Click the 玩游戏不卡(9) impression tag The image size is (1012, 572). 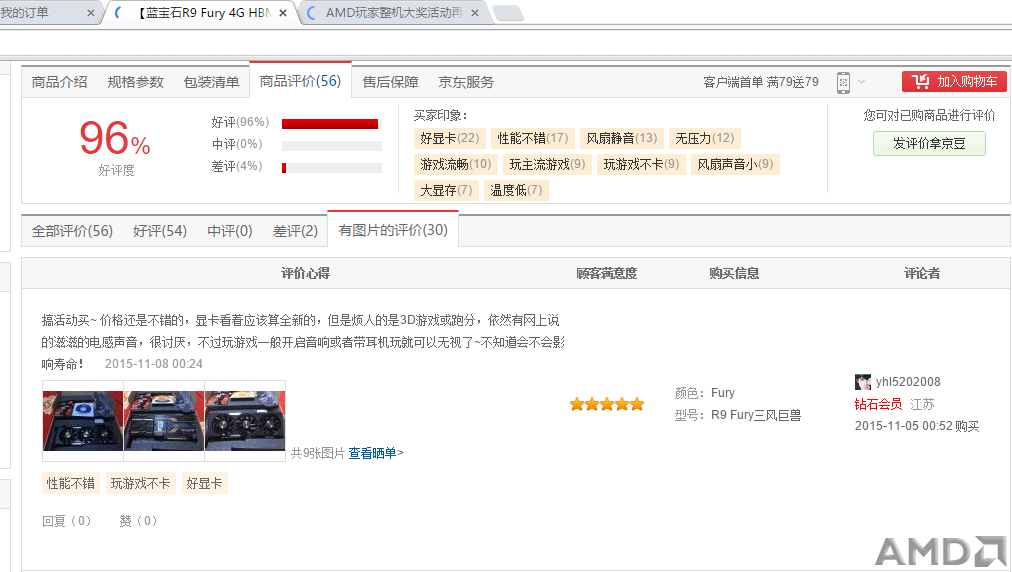pos(641,164)
